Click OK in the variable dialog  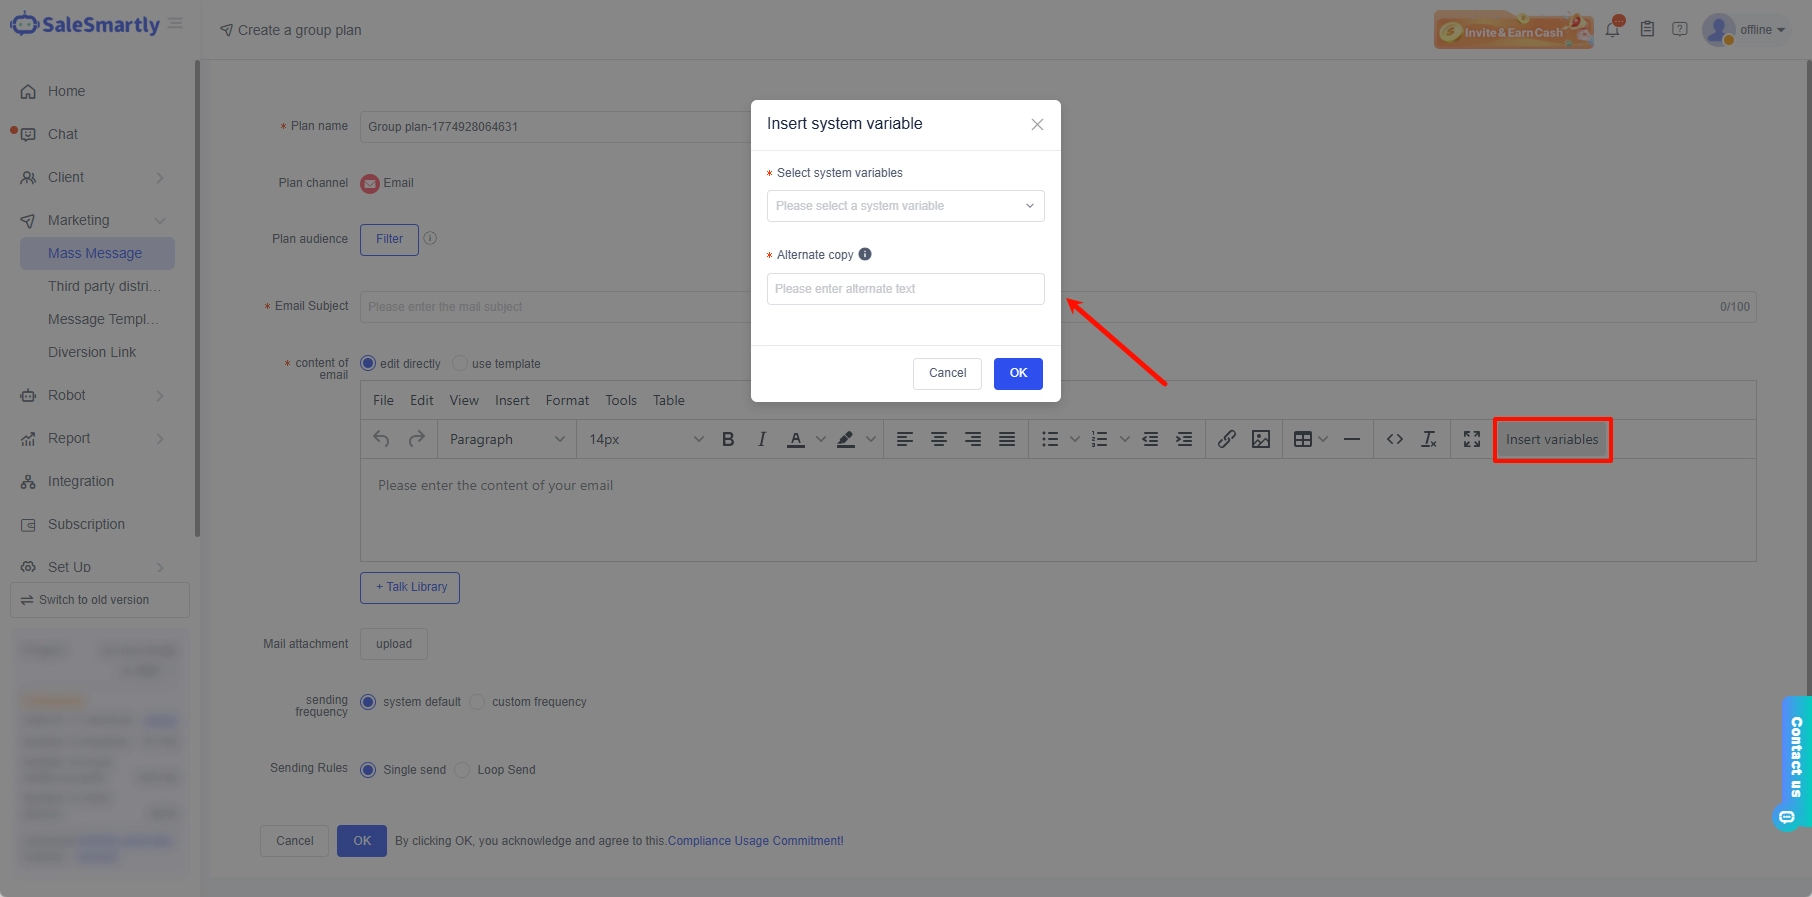point(1018,373)
